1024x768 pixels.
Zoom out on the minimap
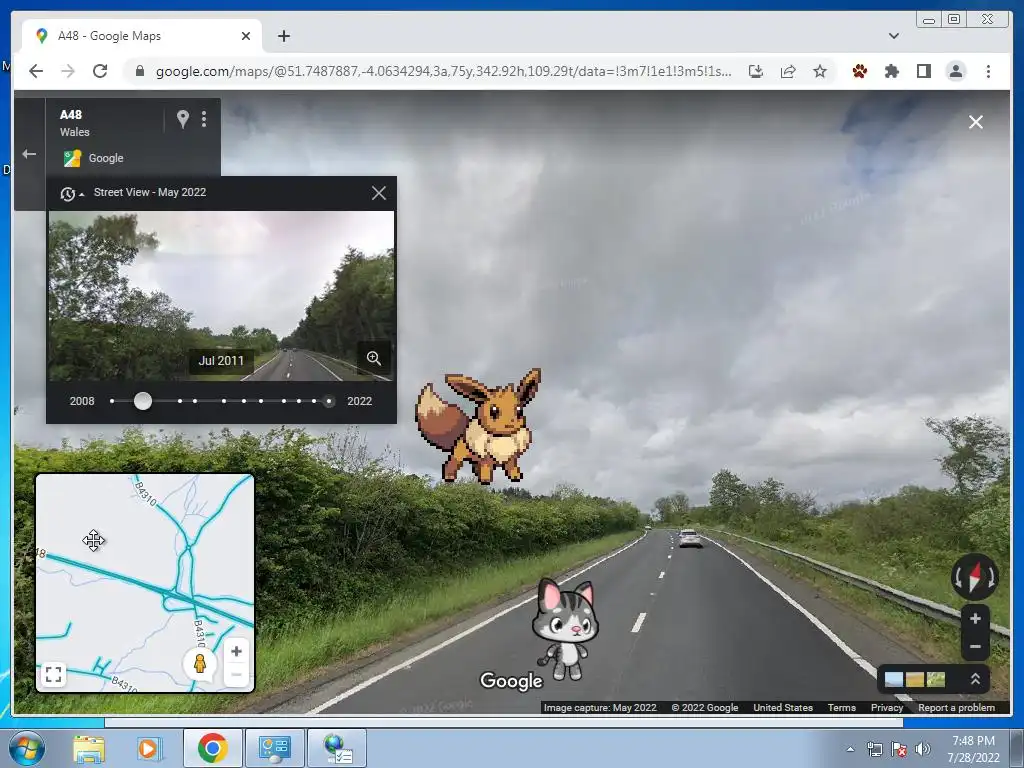coord(236,675)
